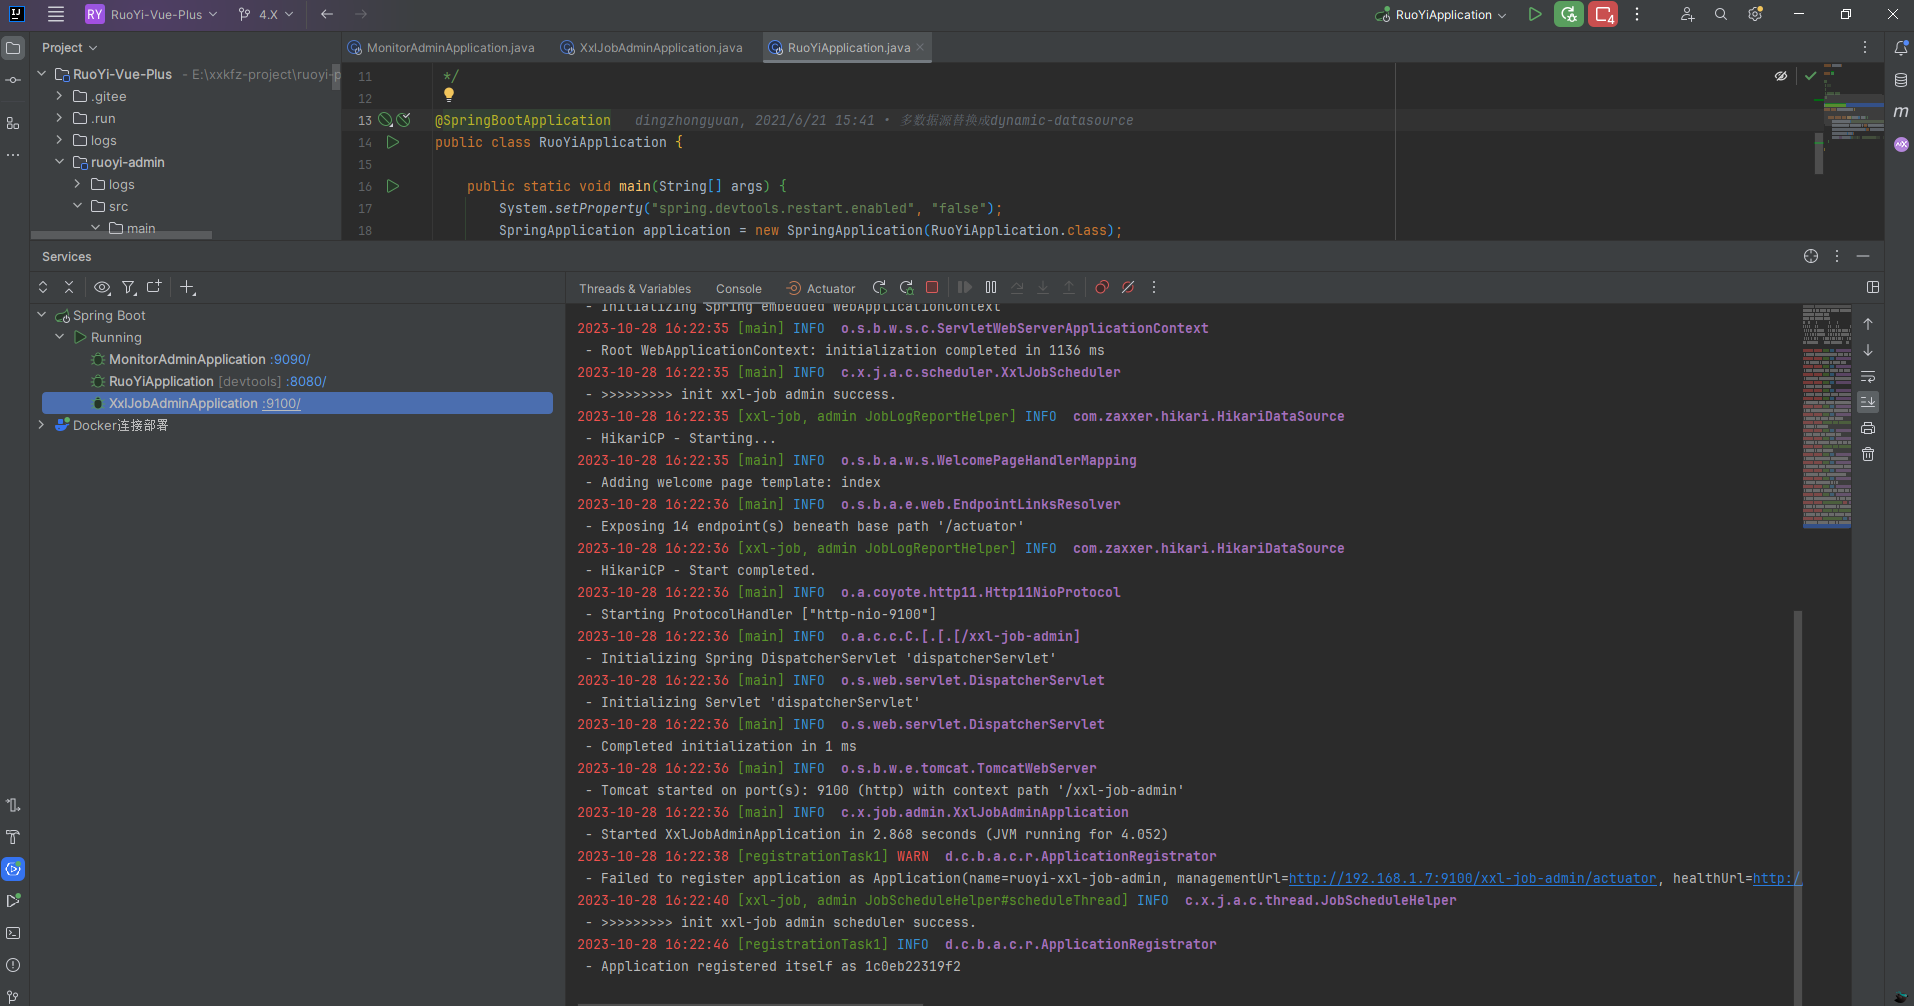
Task: Open the Terminal tool window
Action: pos(13,933)
